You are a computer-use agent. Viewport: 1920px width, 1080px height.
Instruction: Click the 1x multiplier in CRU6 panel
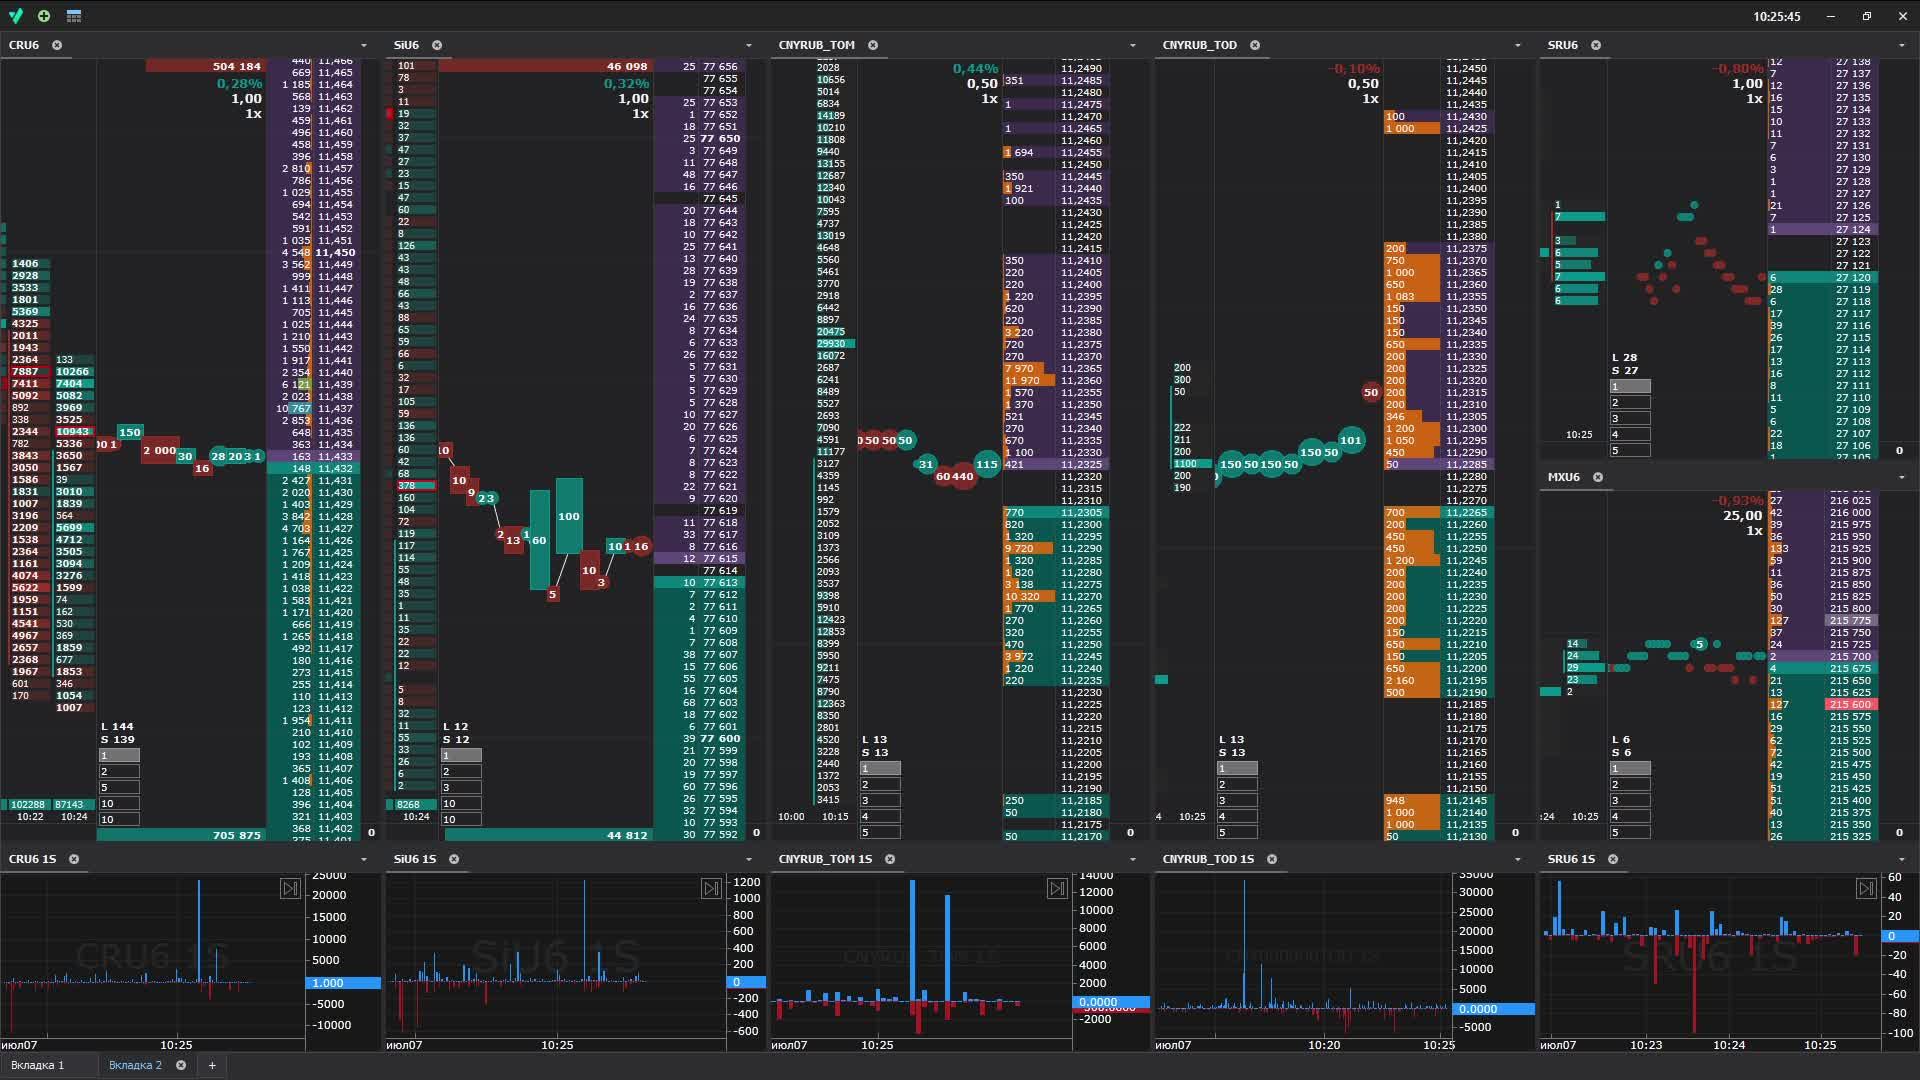(253, 114)
